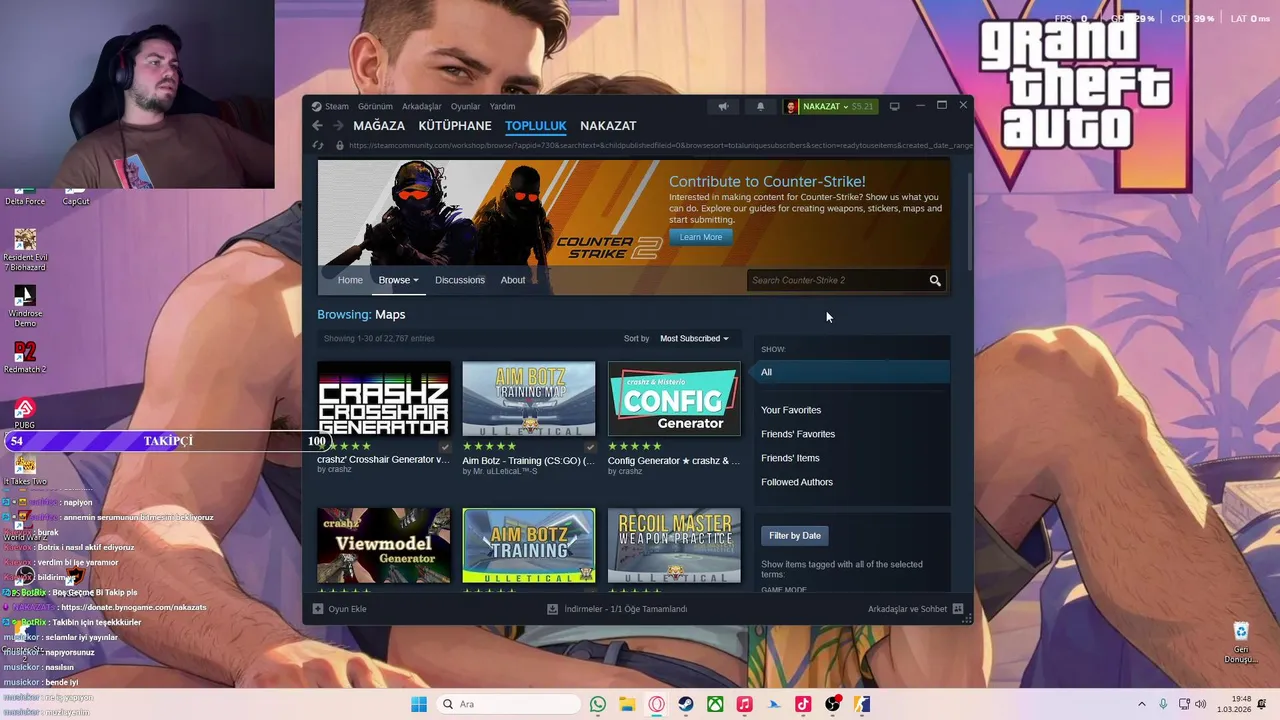This screenshot has height=720, width=1280.
Task: Open the Recoil Master Weapon Practice thumbnail
Action: tap(674, 545)
